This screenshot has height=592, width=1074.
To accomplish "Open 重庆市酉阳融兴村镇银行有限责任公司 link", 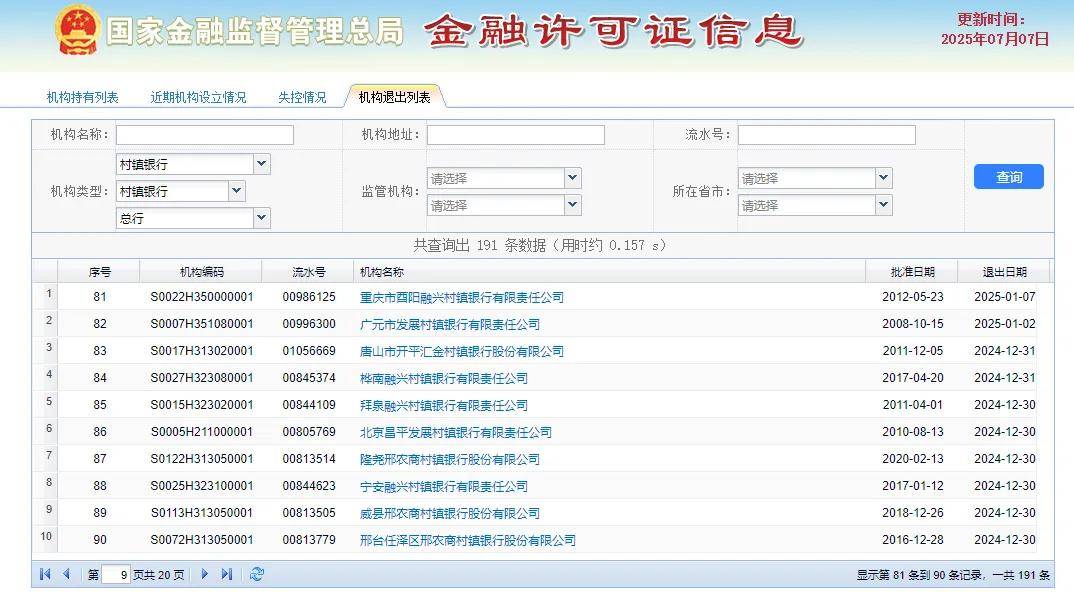I will [x=462, y=297].
